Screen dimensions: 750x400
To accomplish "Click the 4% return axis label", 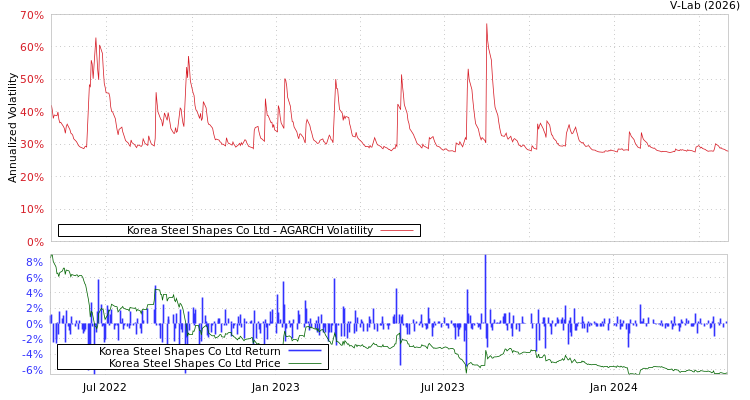I will [x=34, y=294].
